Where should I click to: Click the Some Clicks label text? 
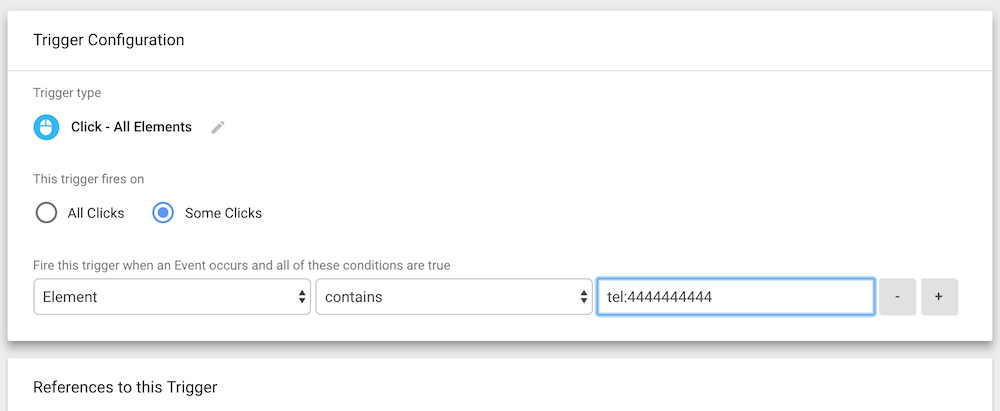(223, 213)
